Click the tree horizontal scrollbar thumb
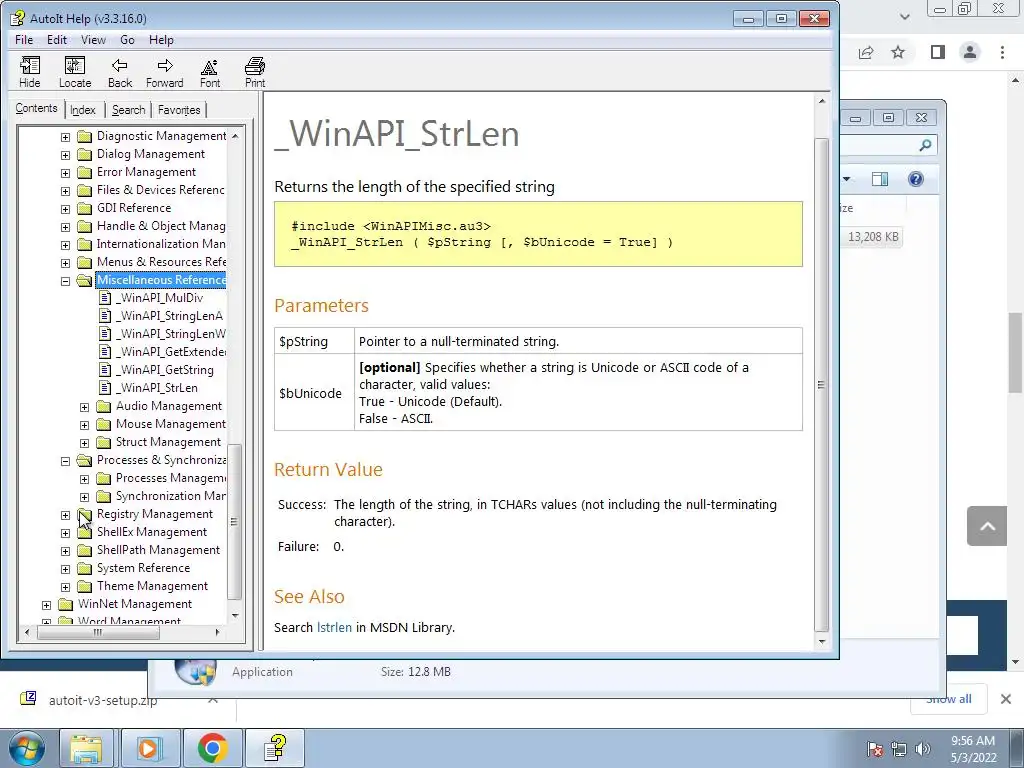 click(98, 632)
